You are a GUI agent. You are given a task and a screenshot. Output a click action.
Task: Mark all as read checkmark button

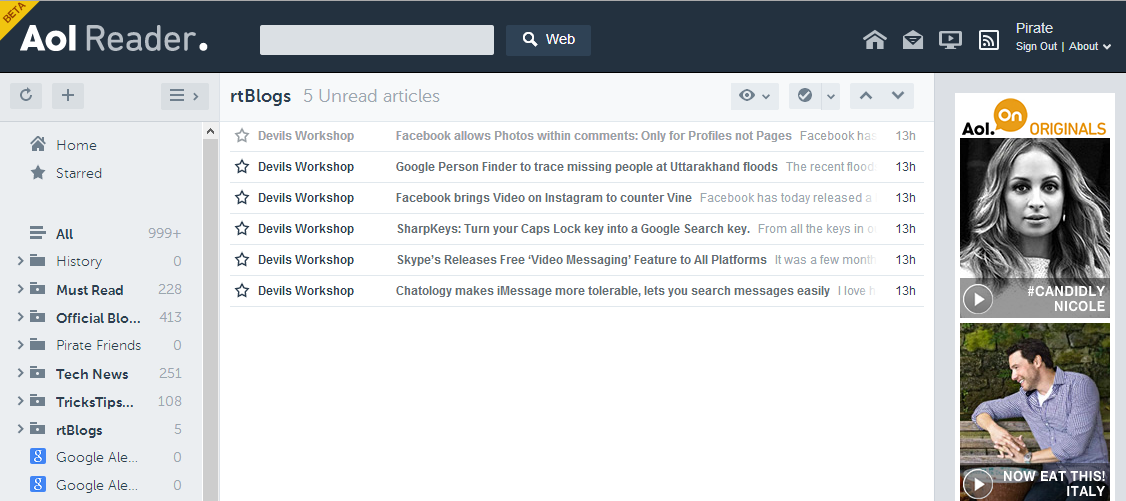[x=805, y=95]
